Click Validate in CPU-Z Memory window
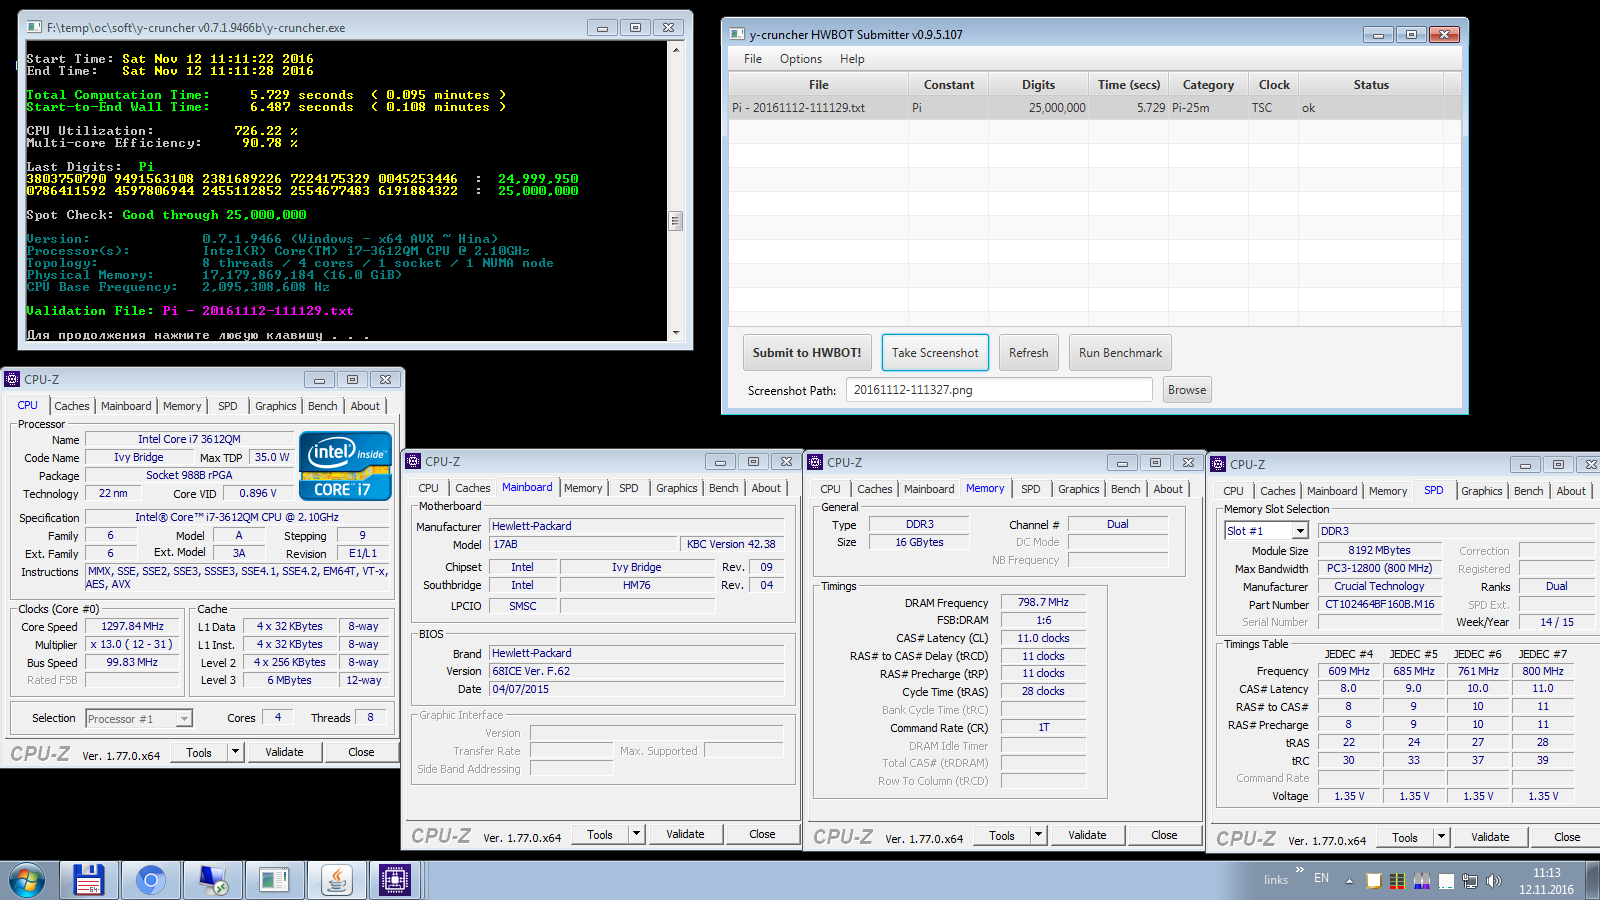Image resolution: width=1600 pixels, height=900 pixels. tap(1087, 835)
